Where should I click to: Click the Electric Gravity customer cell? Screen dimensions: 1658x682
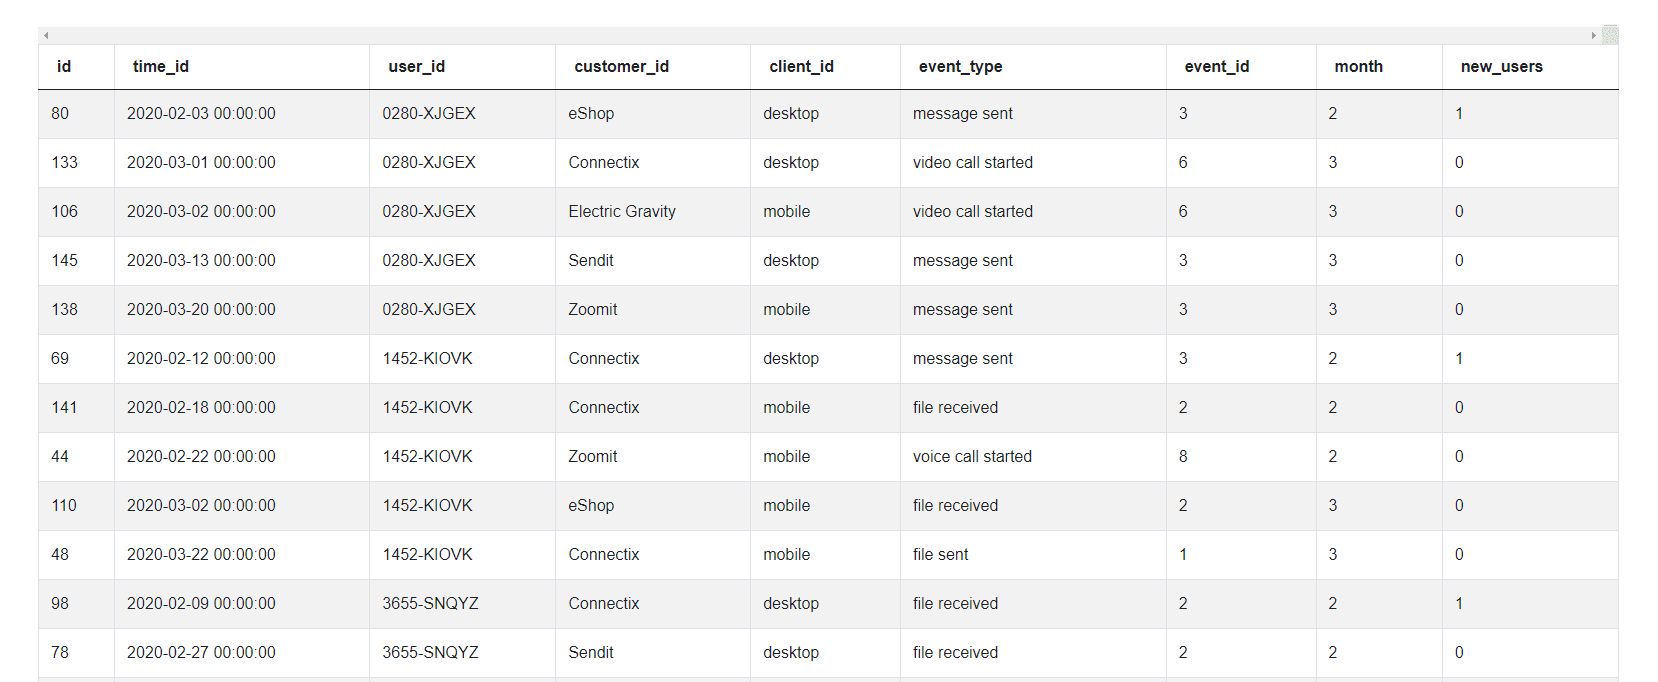pos(621,211)
